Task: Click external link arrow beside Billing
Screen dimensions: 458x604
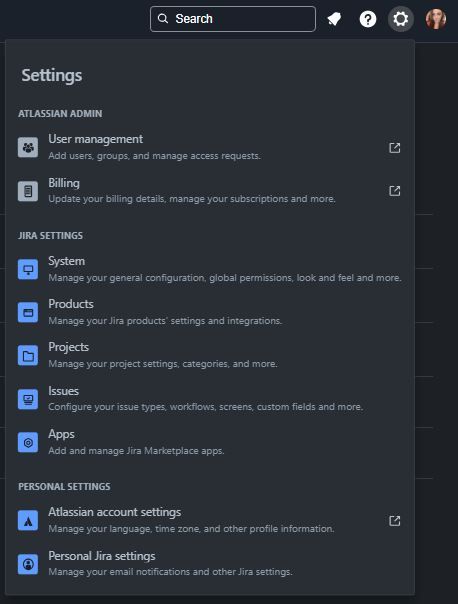Action: point(394,191)
